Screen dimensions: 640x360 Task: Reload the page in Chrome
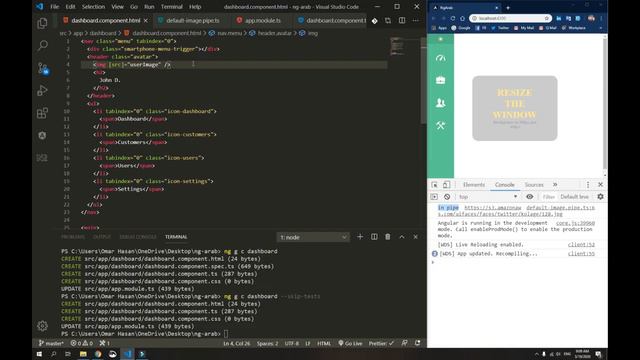[453, 18]
